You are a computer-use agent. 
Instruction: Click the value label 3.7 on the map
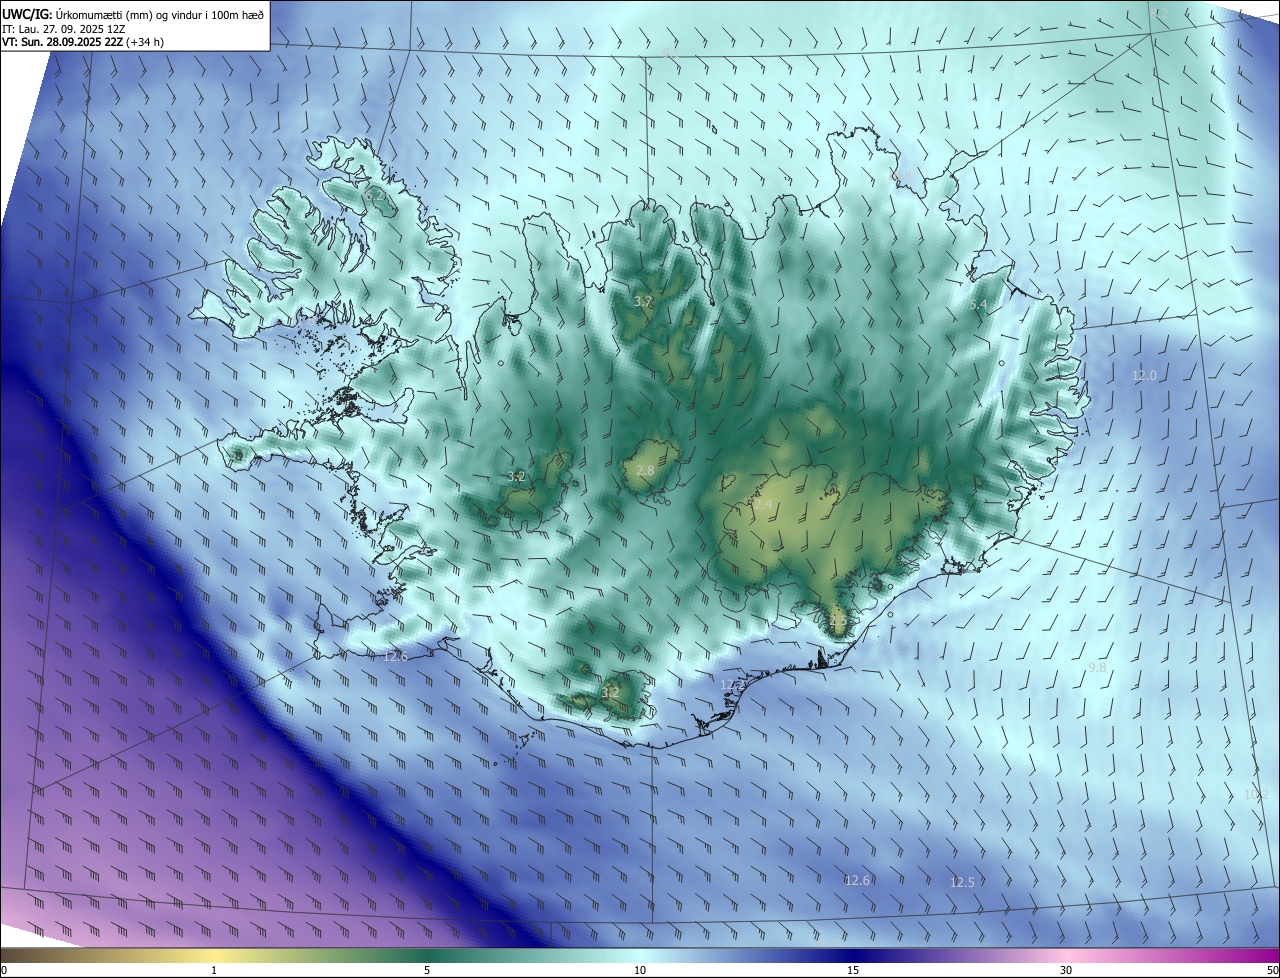point(643,301)
